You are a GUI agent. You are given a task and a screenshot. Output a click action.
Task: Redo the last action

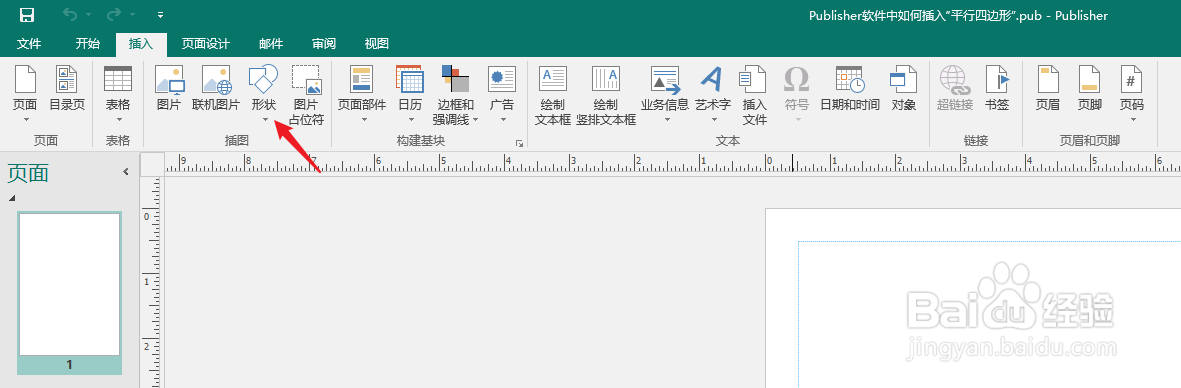point(114,15)
